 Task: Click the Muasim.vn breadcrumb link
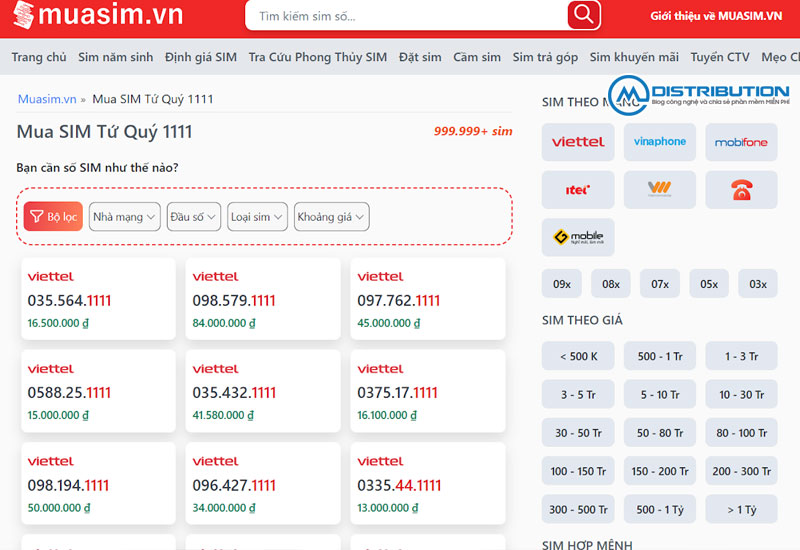click(x=47, y=99)
